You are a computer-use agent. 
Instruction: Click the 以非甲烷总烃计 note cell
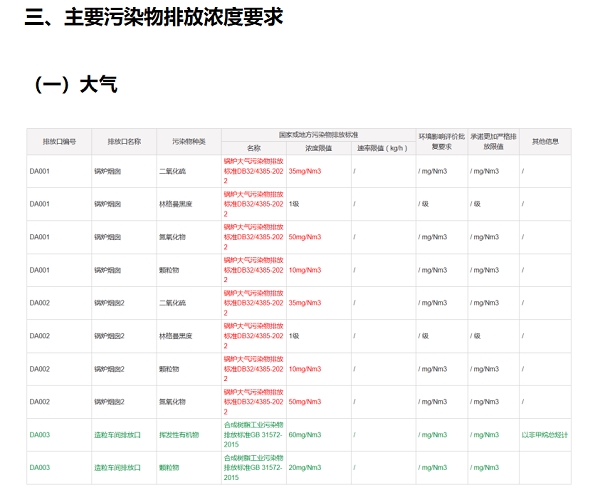(545, 435)
